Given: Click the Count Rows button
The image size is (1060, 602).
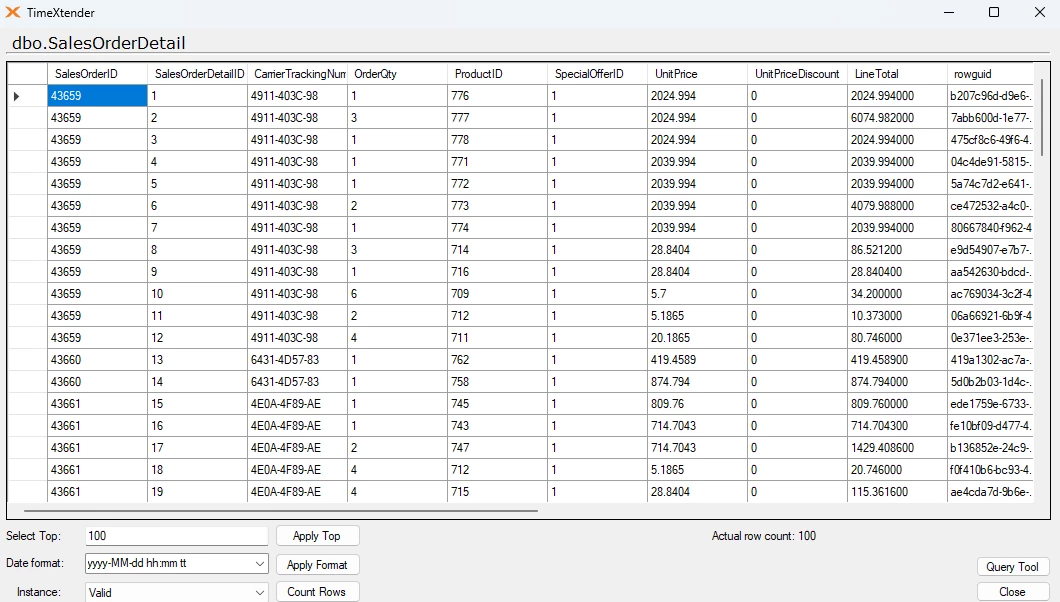Looking at the screenshot, I should 317,592.
